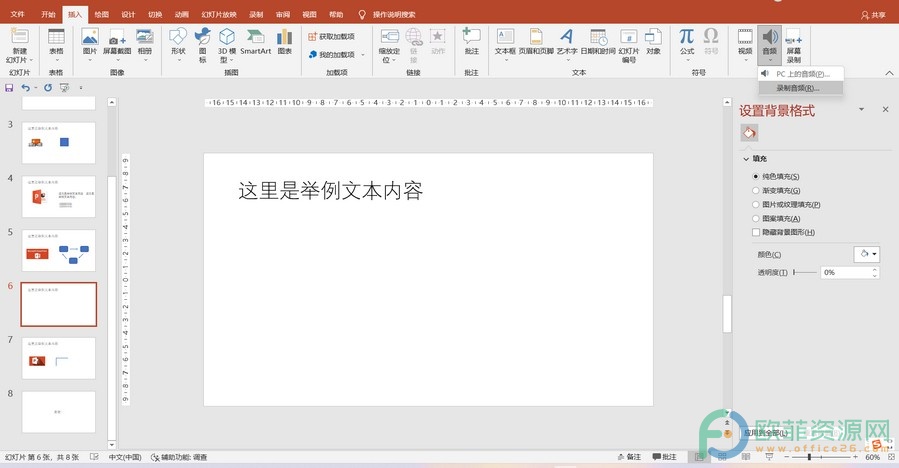Select Picture or texture fill (图片或纹理填充)
This screenshot has width=899, height=468.
pos(786,204)
